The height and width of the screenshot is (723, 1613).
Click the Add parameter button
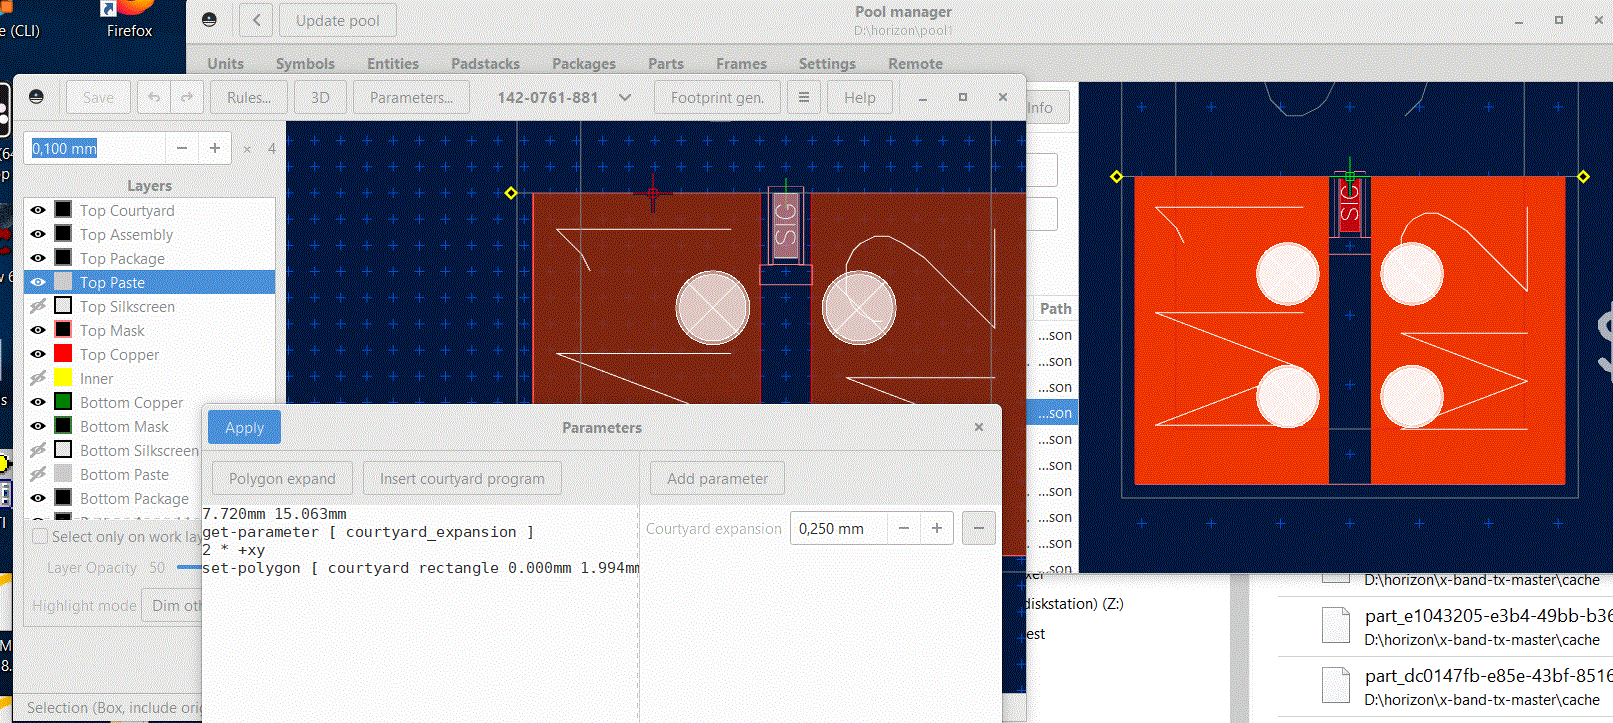point(717,478)
